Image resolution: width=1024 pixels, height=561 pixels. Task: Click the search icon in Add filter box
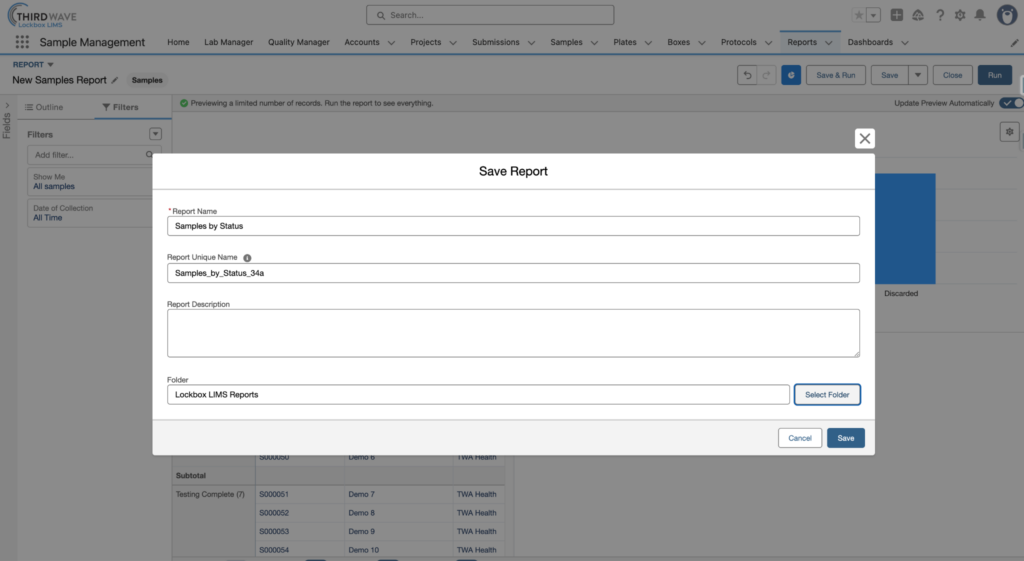point(149,155)
